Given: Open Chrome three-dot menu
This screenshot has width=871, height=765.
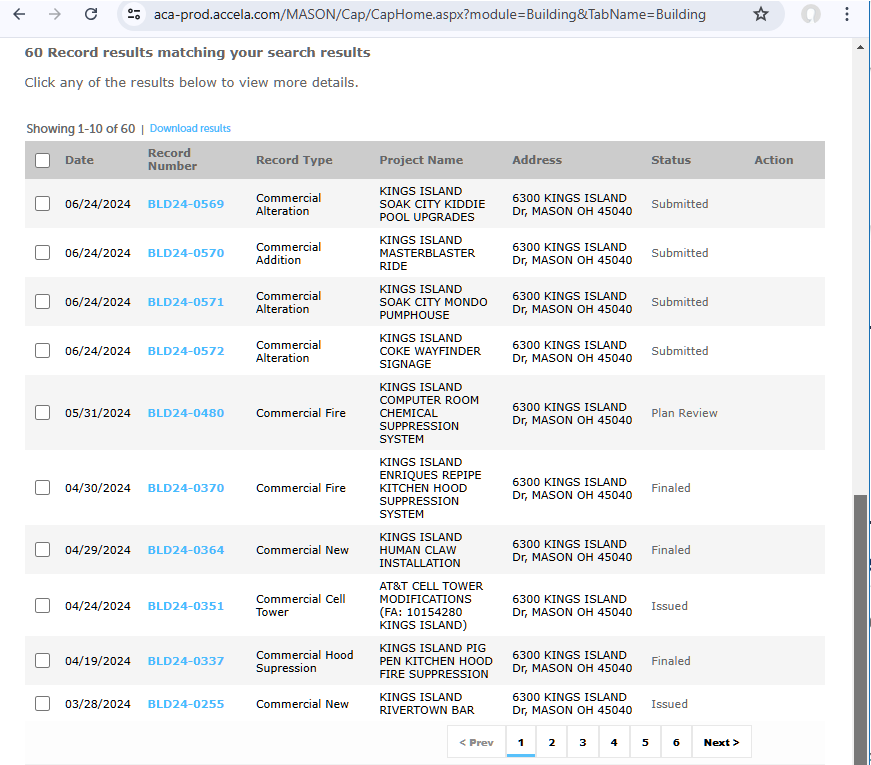Looking at the screenshot, I should point(848,14).
